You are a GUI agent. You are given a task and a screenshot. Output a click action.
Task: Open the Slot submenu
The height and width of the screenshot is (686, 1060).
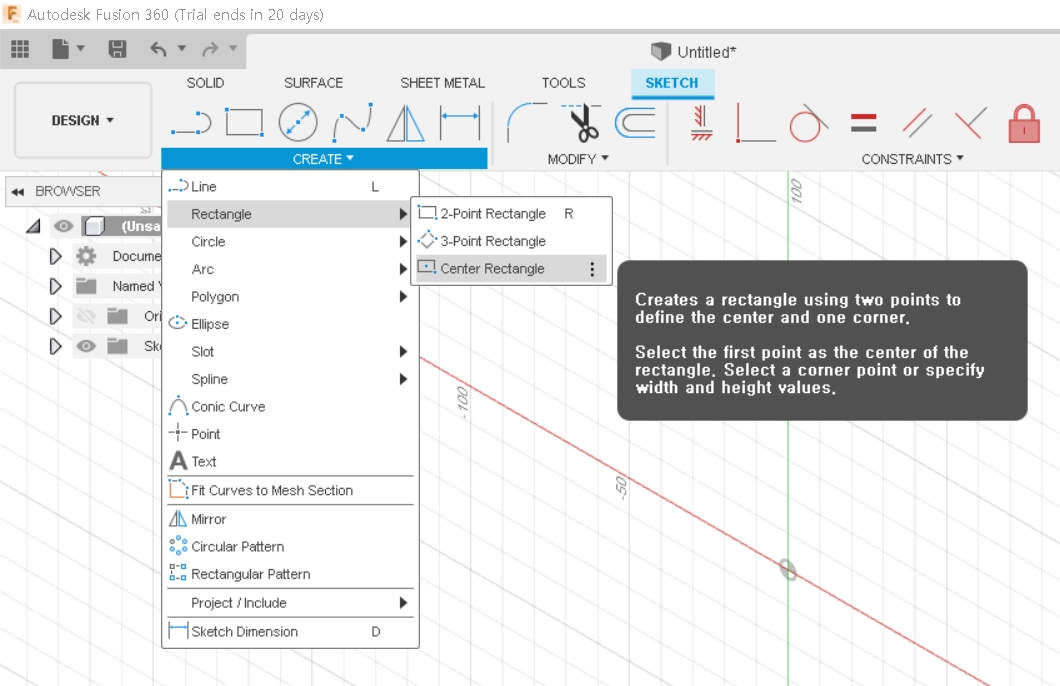[290, 351]
